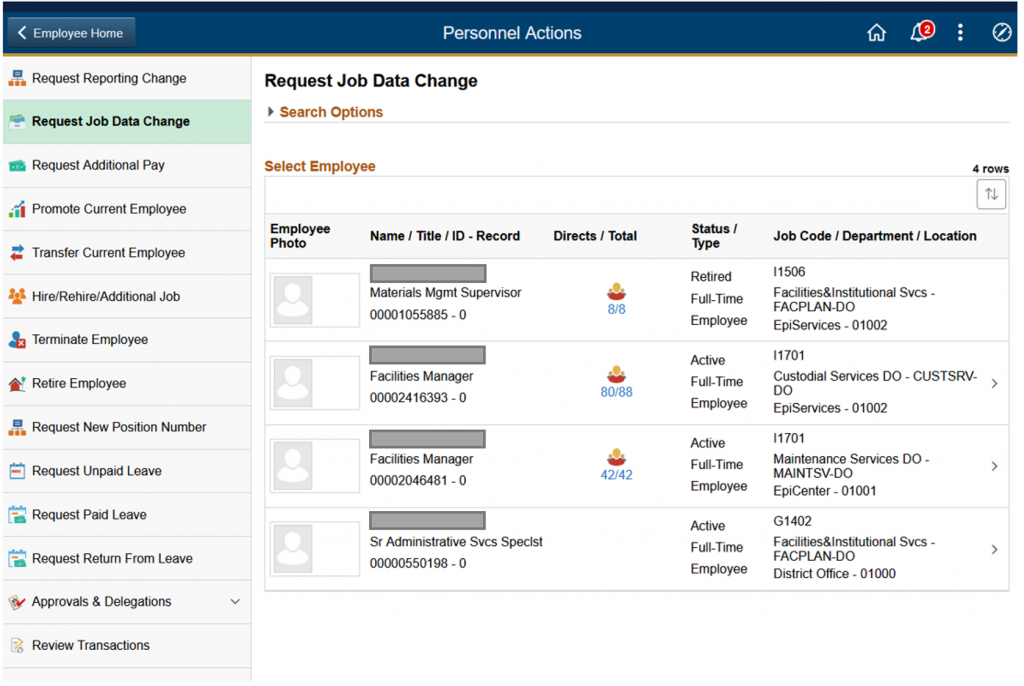
Task: Click job code I1506
Action: [789, 272]
